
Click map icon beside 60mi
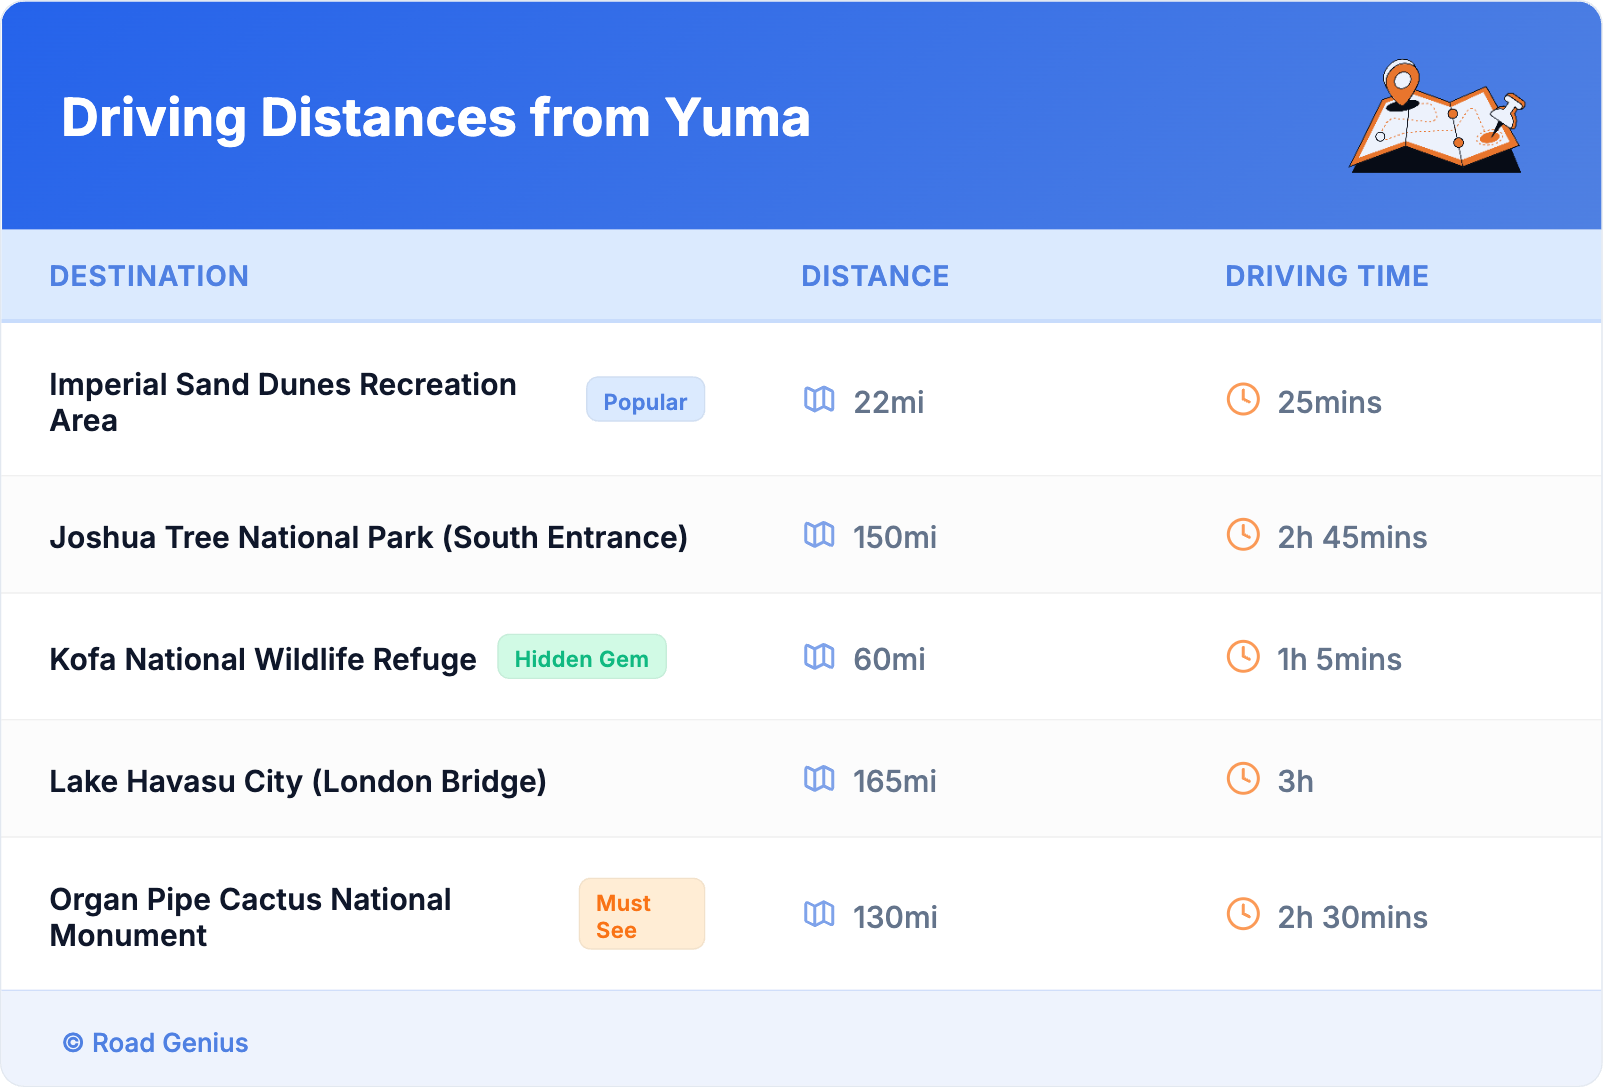coord(819,657)
